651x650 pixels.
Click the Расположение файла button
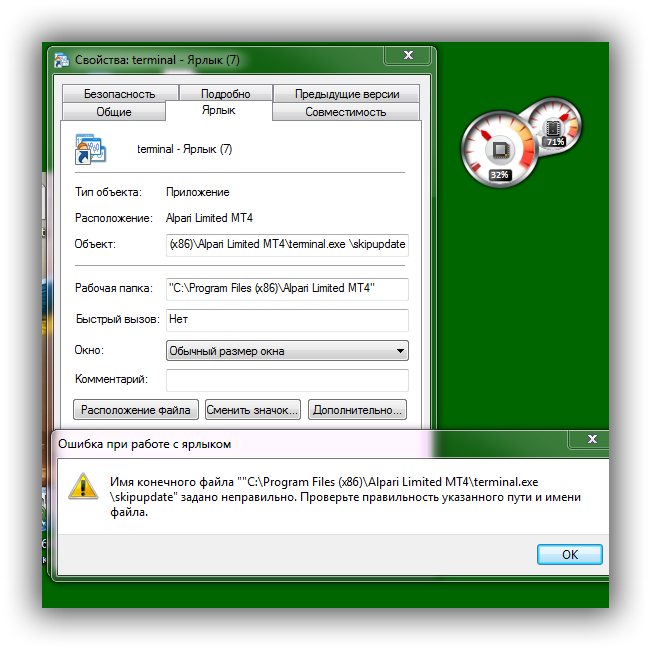point(136,410)
